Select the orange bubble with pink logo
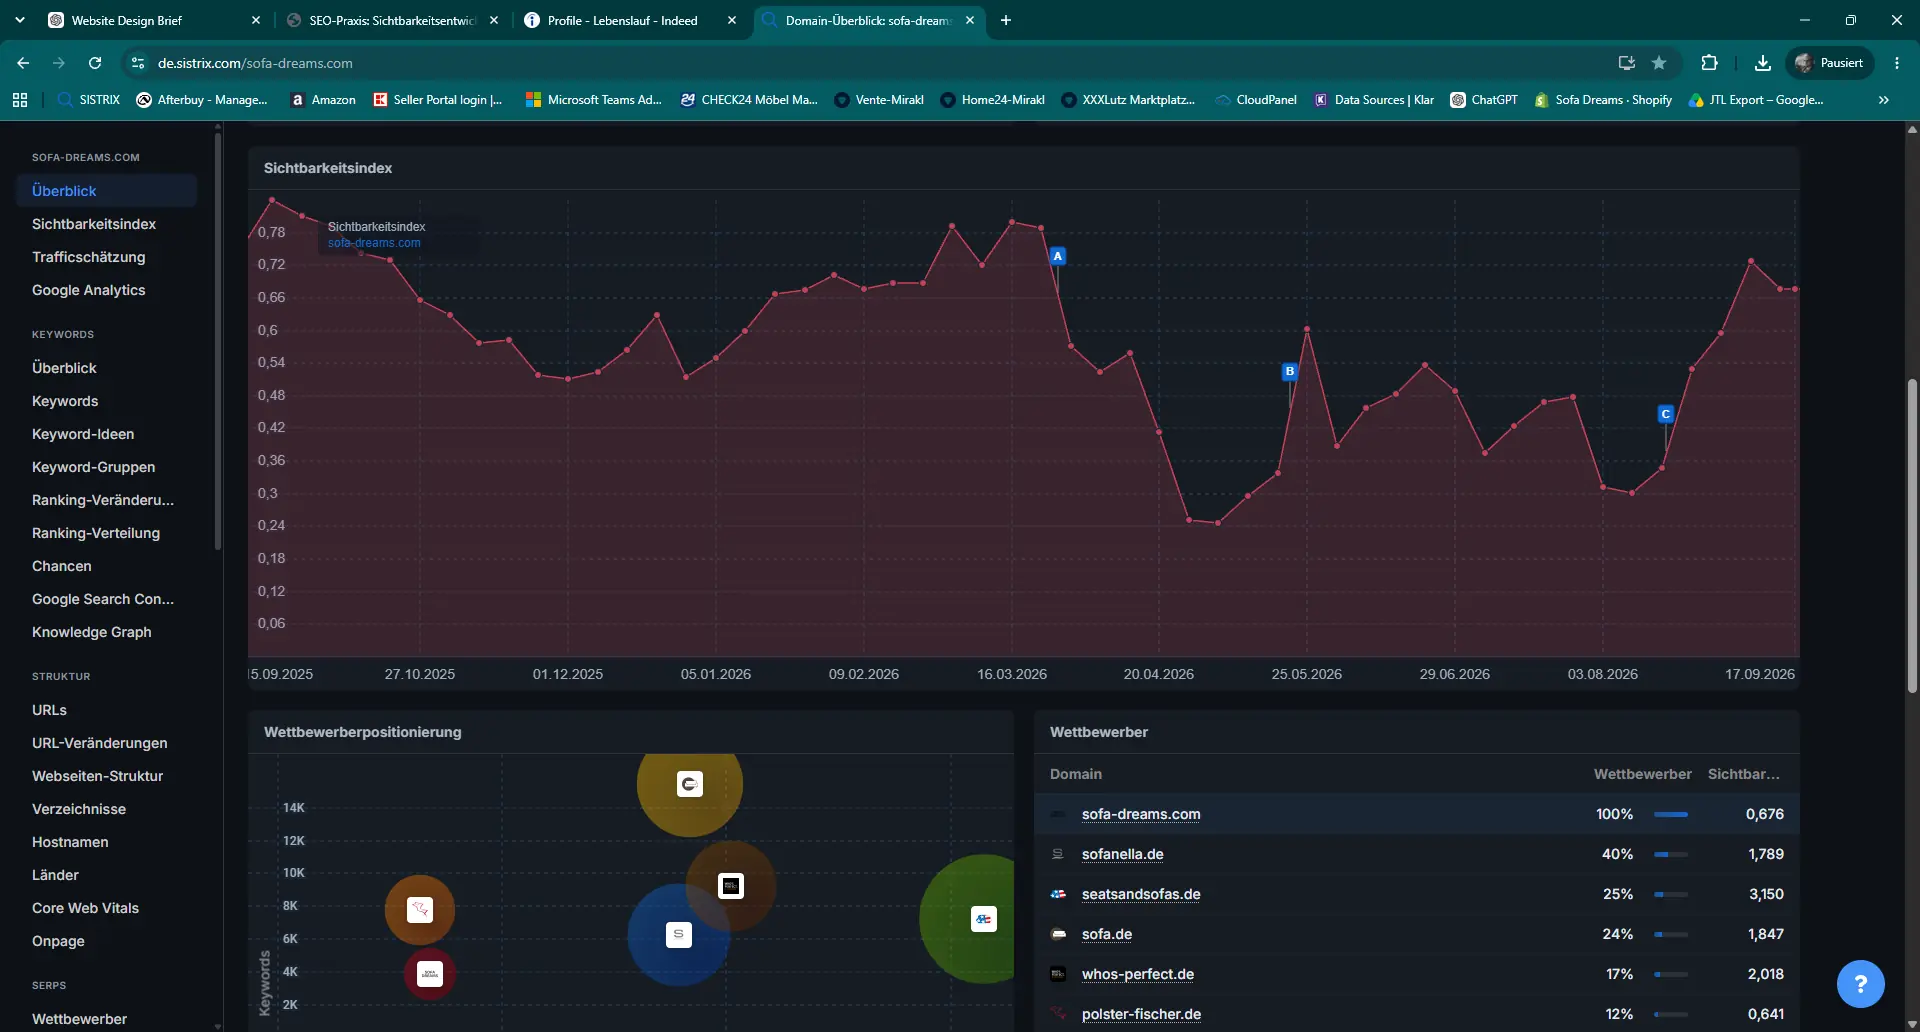 tap(420, 910)
